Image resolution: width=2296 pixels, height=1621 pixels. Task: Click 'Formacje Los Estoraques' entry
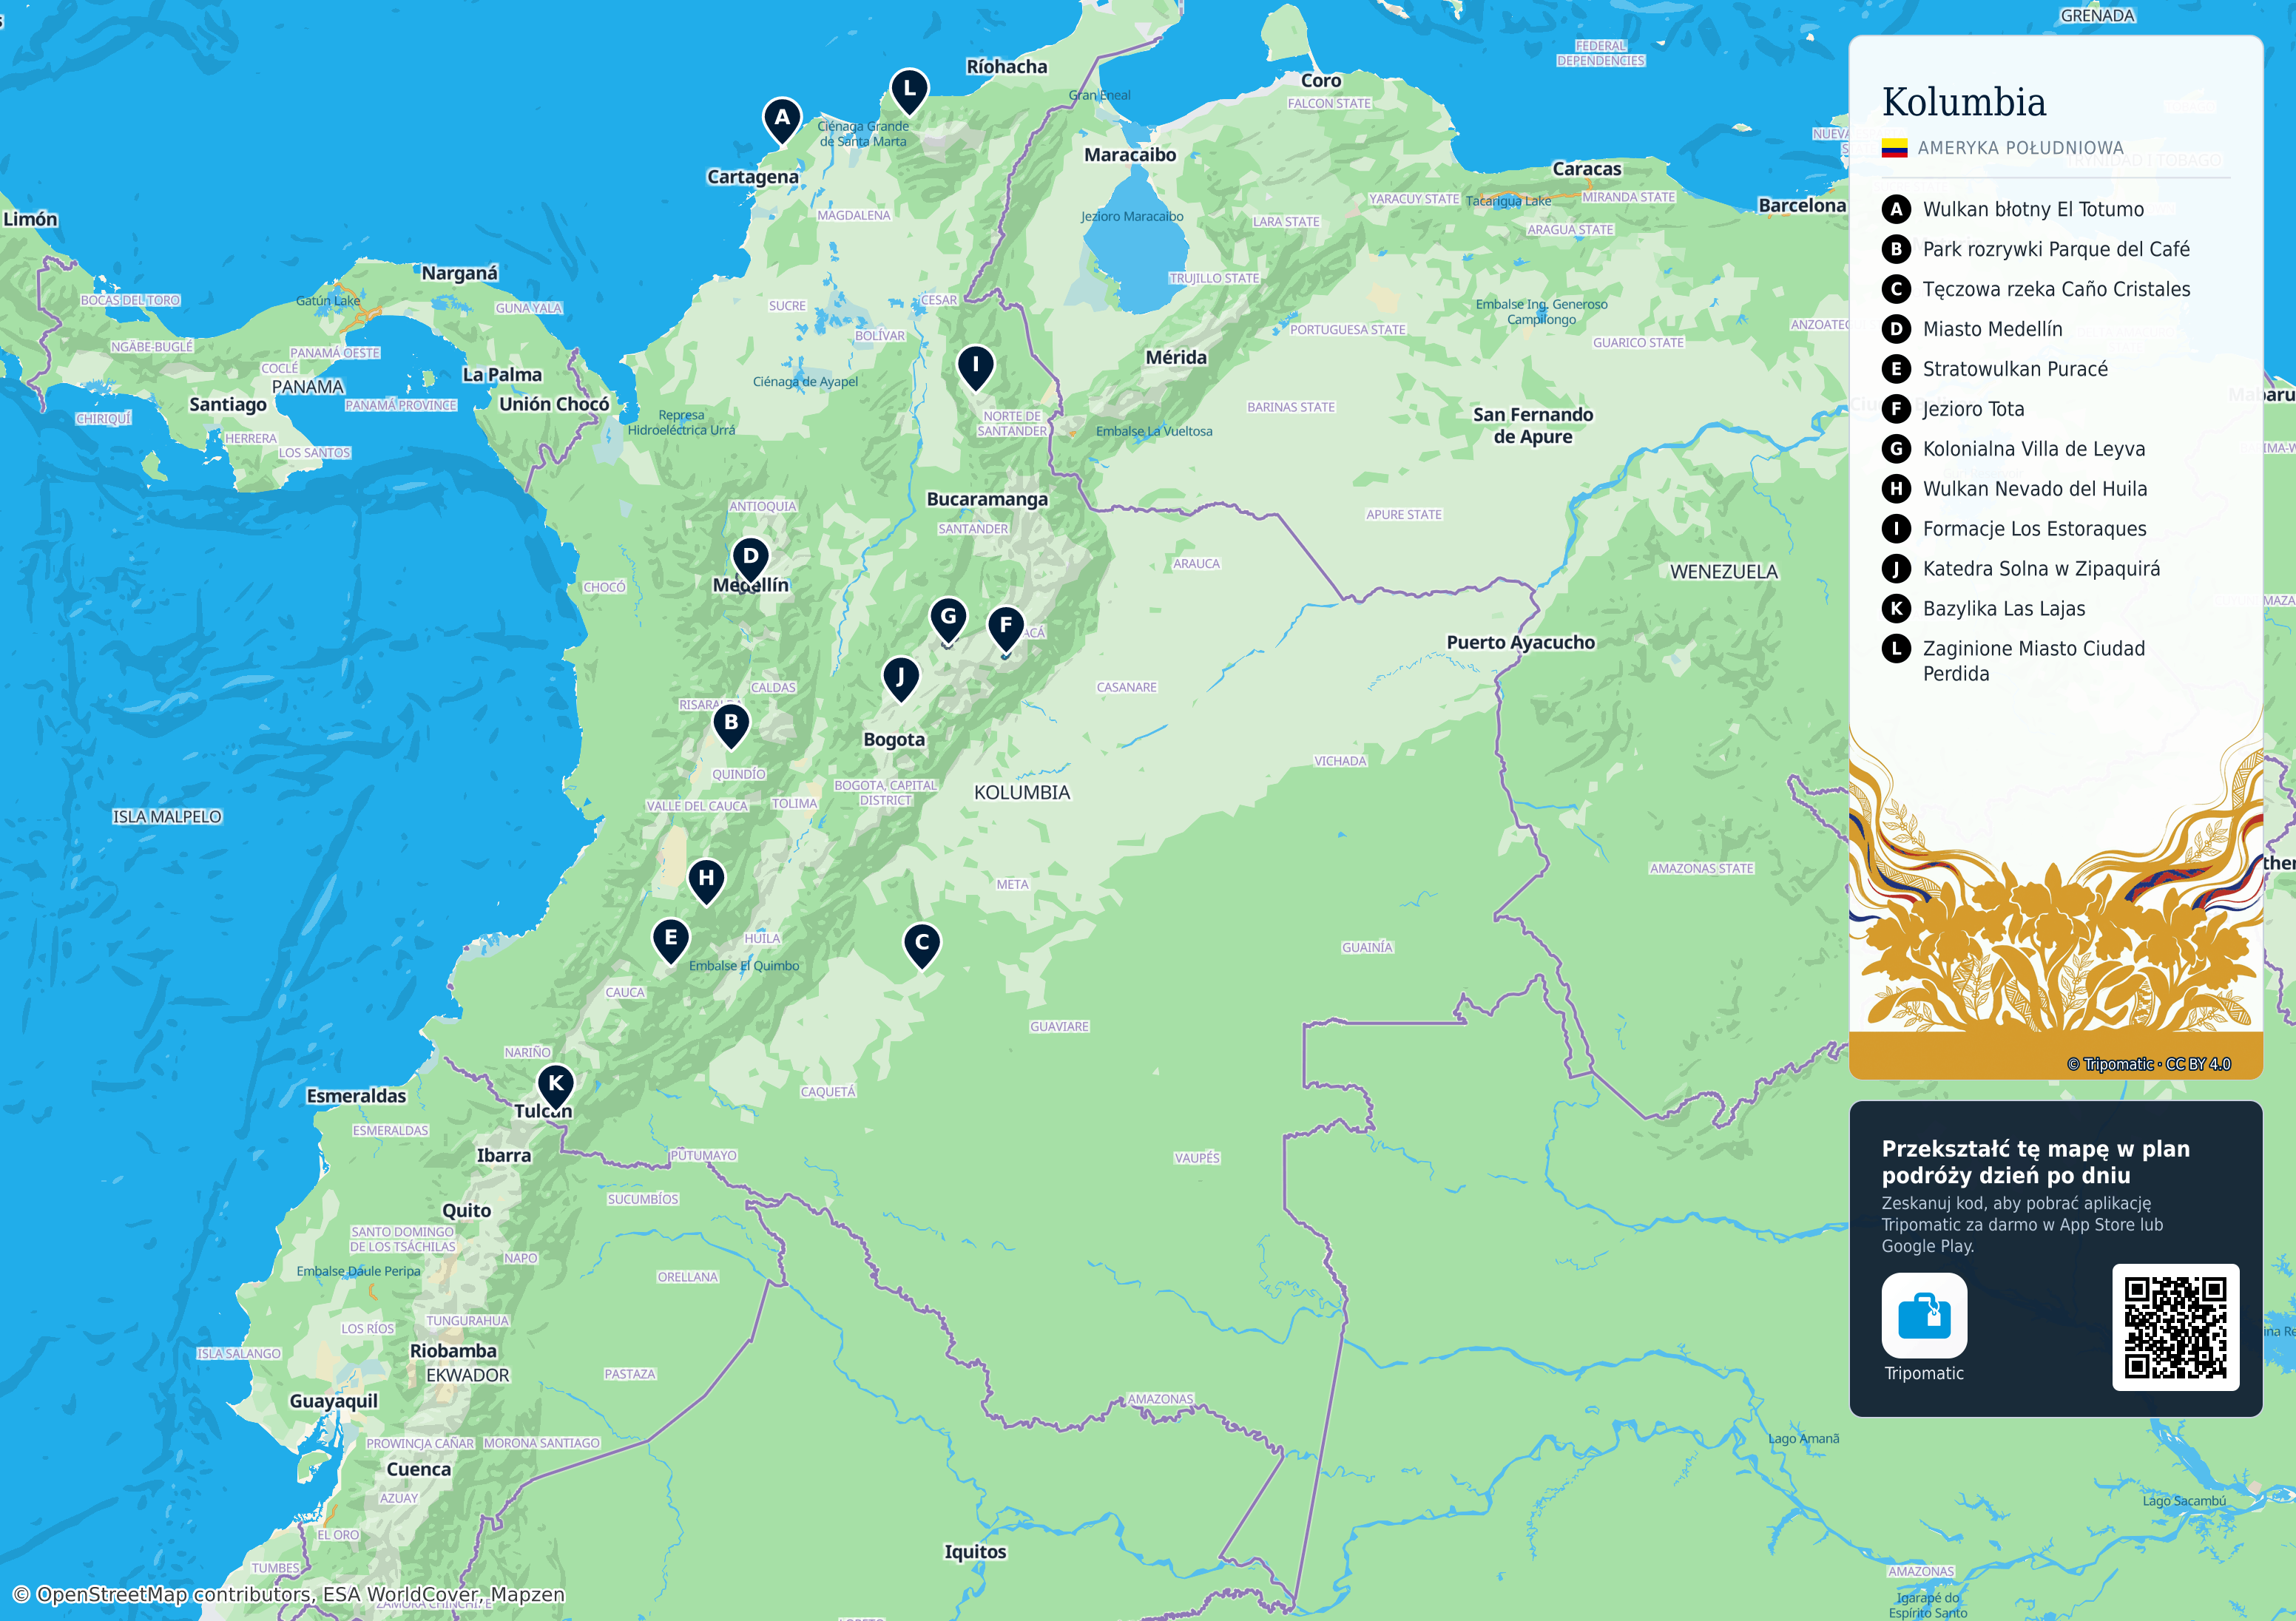coord(2034,529)
